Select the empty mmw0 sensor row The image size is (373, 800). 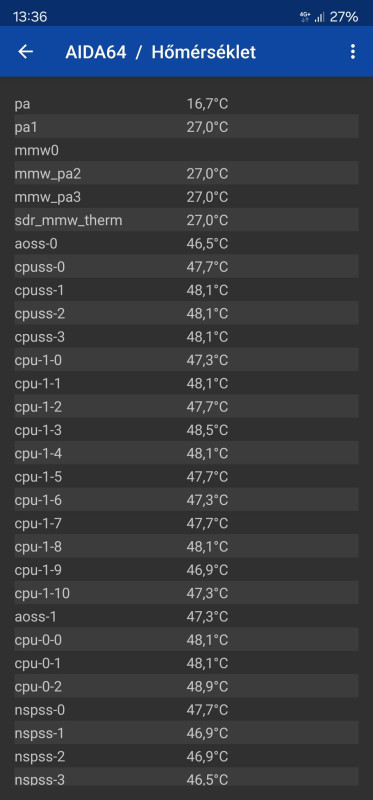tap(186, 151)
